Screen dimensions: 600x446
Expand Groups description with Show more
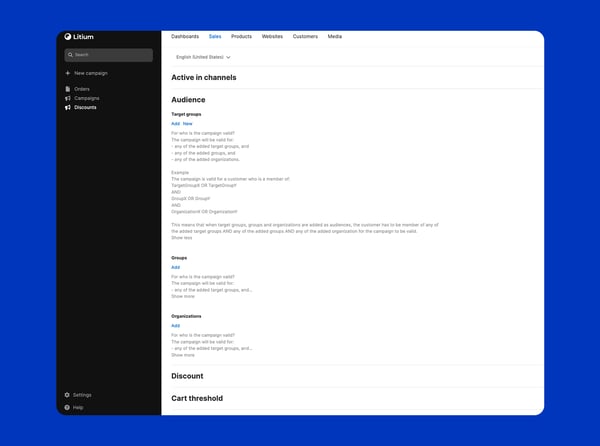pyautogui.click(x=183, y=296)
